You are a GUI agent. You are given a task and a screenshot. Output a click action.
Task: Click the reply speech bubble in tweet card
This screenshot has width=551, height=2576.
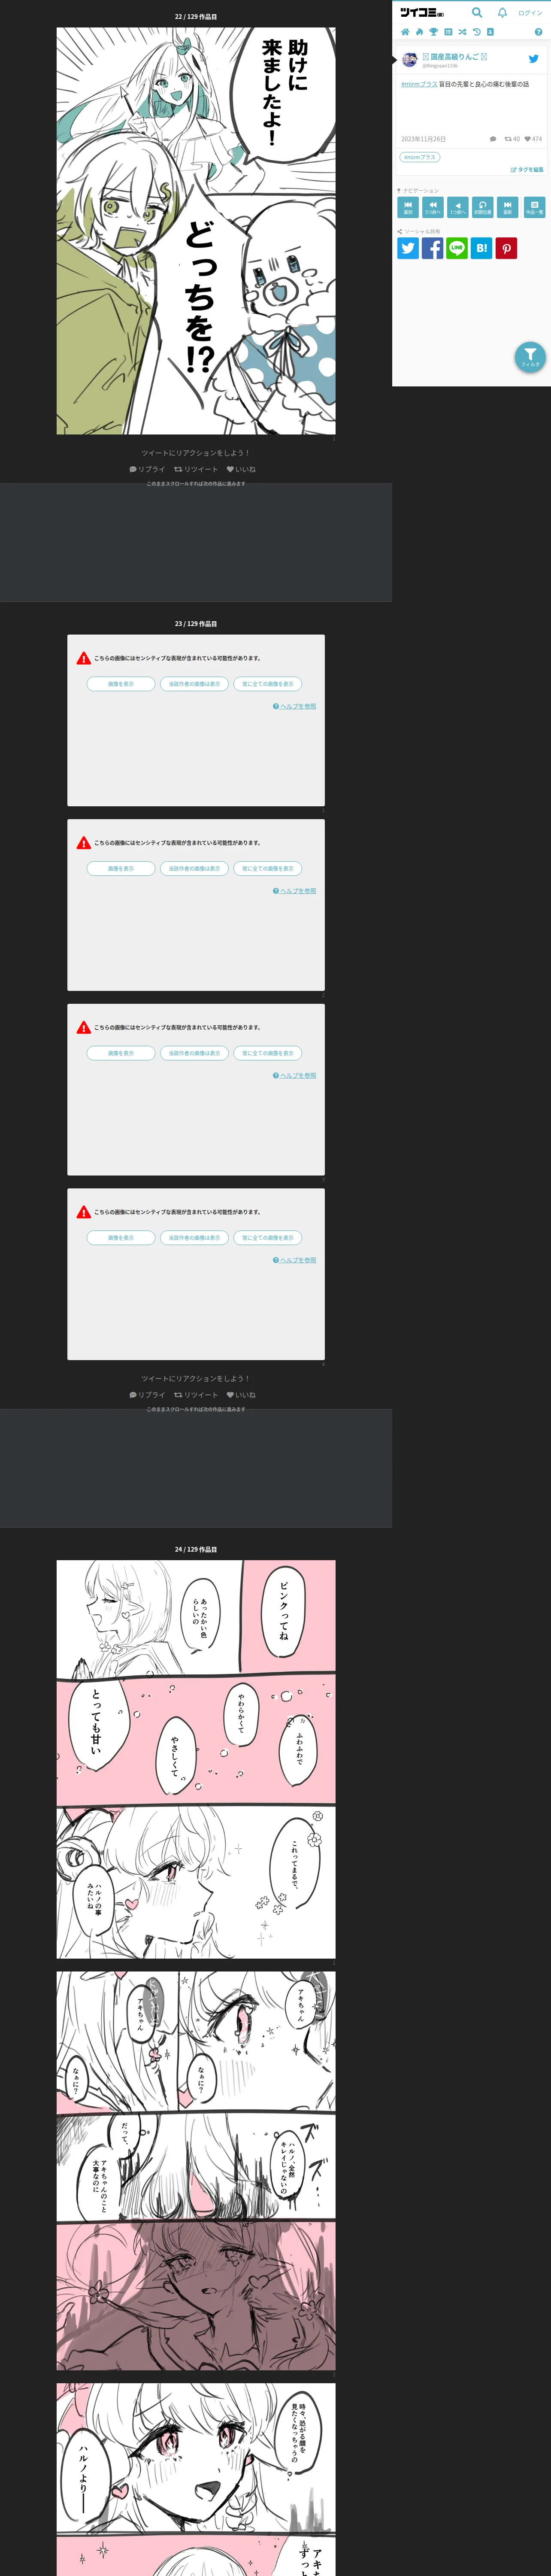click(493, 139)
